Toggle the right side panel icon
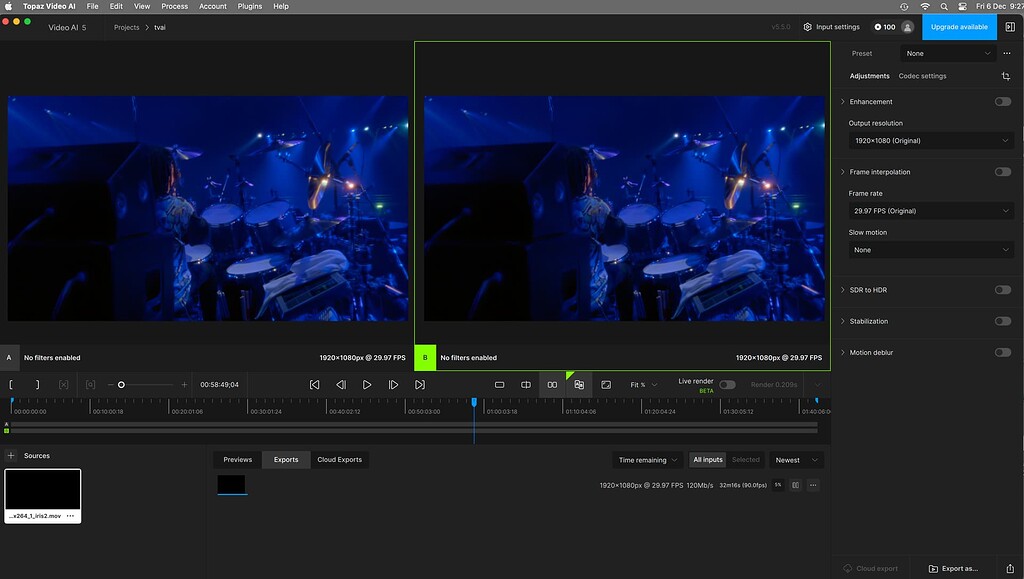Viewport: 1024px width, 579px height. (x=1010, y=27)
